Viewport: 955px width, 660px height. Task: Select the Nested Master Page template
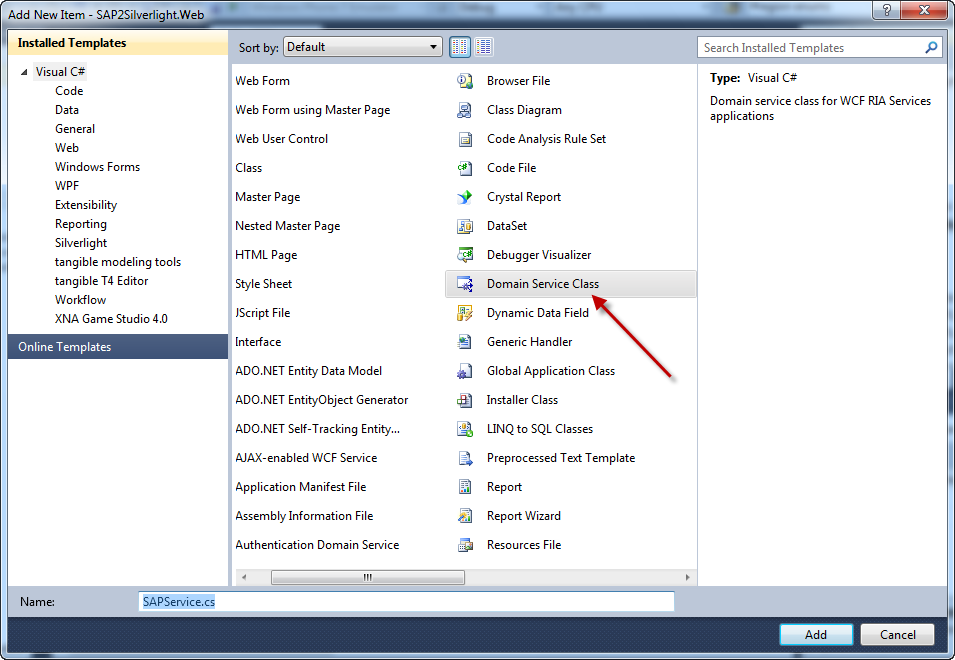click(288, 226)
